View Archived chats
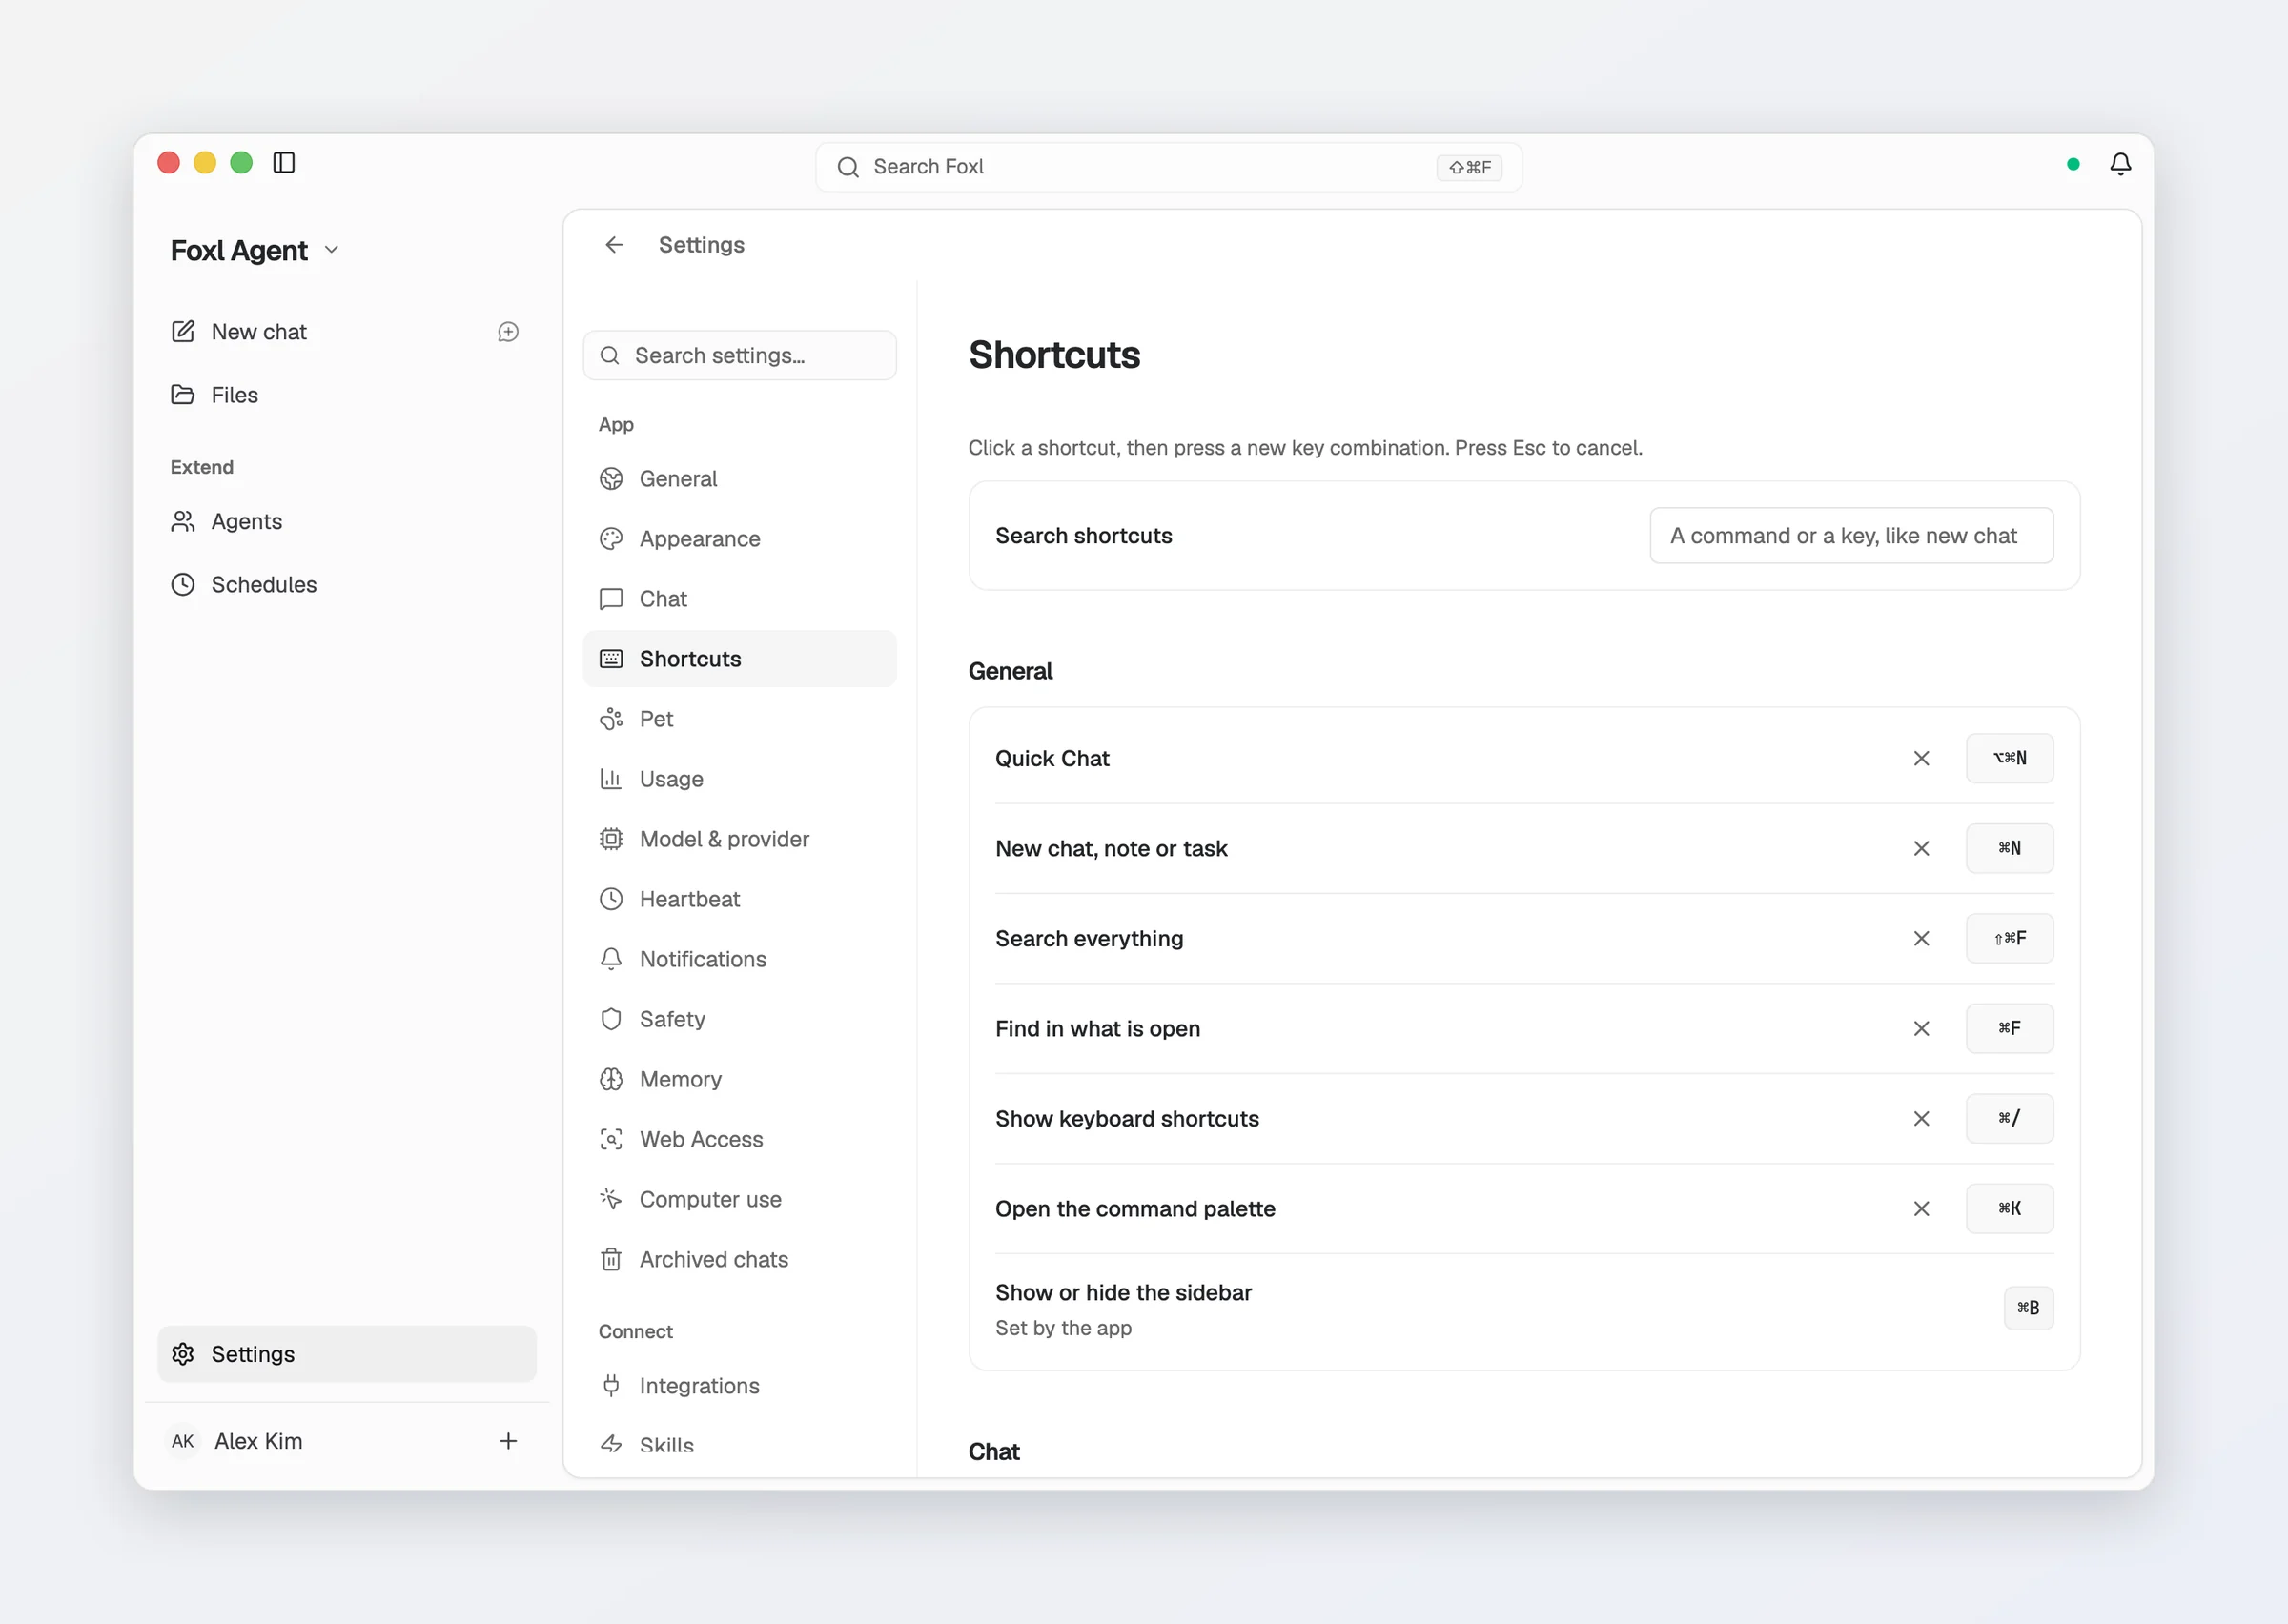 pyautogui.click(x=739, y=1259)
